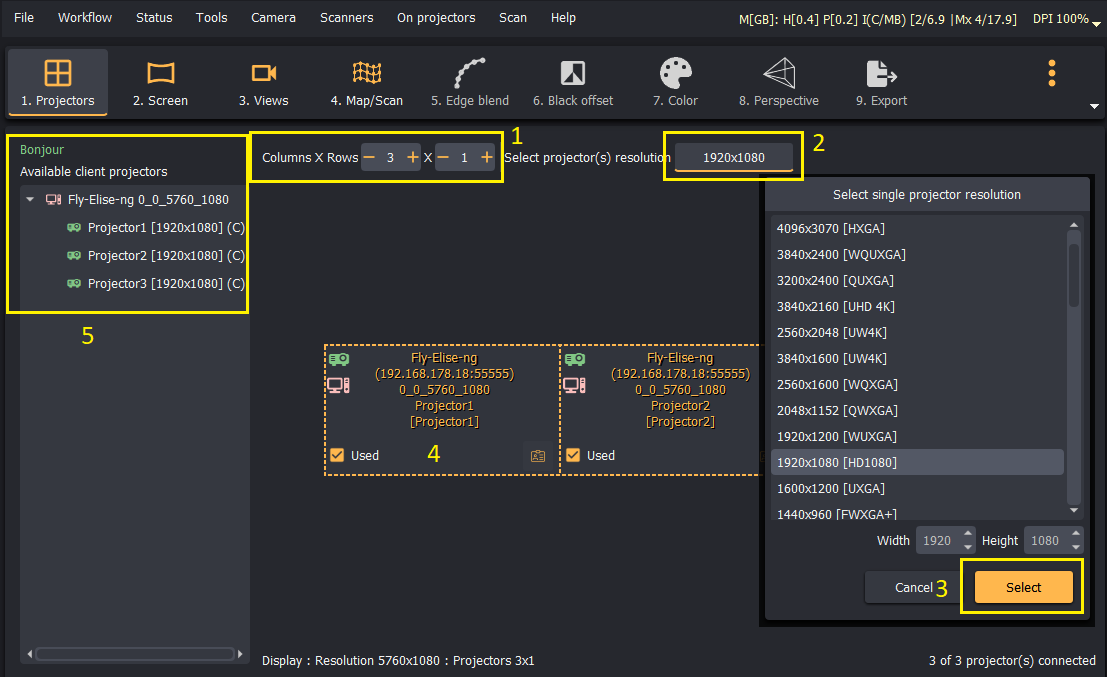Go to the 8. Perspective step
1107x677 pixels.
pos(779,82)
